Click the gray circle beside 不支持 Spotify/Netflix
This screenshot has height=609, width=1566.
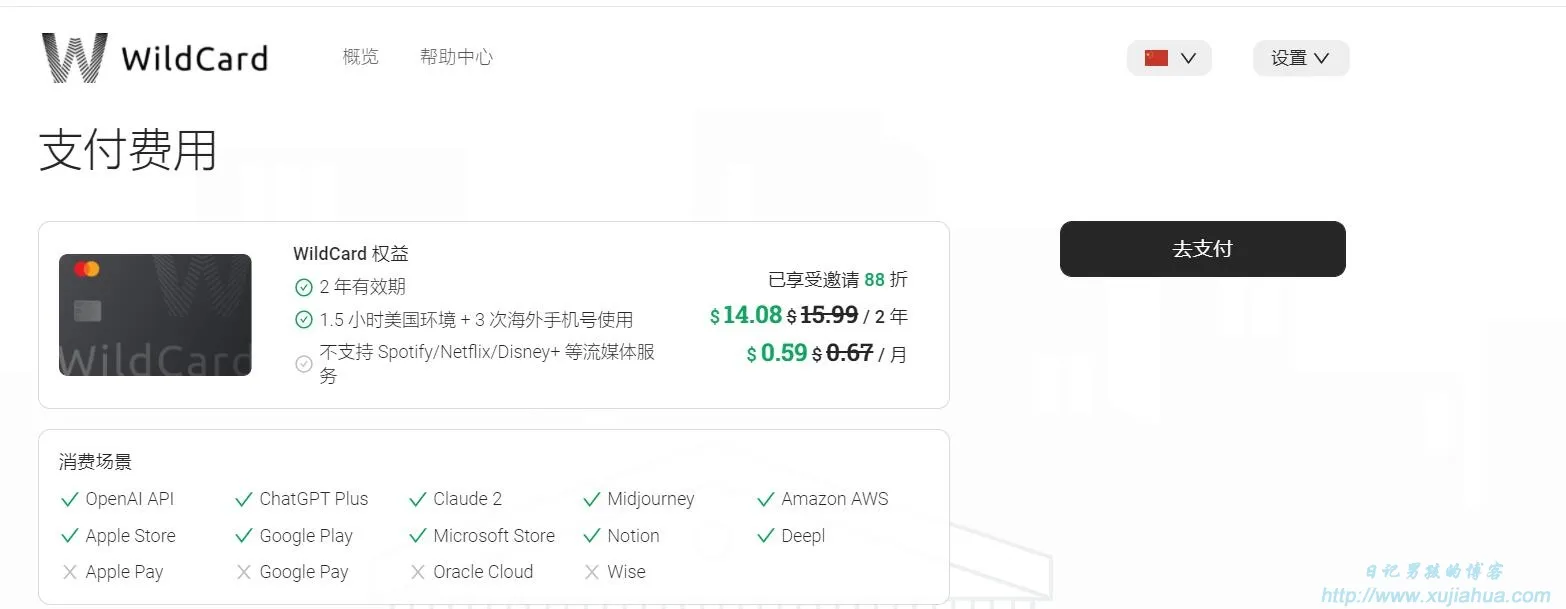[x=304, y=363]
